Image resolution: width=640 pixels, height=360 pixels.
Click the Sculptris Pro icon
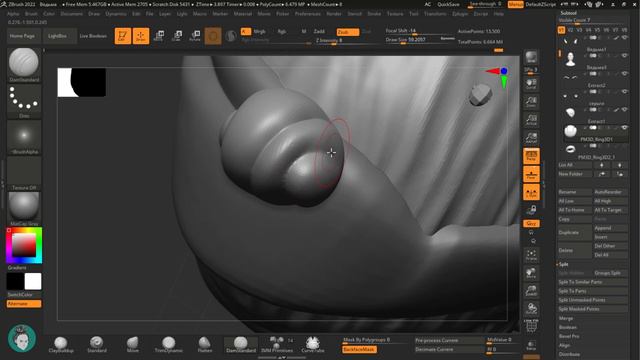coord(231,36)
